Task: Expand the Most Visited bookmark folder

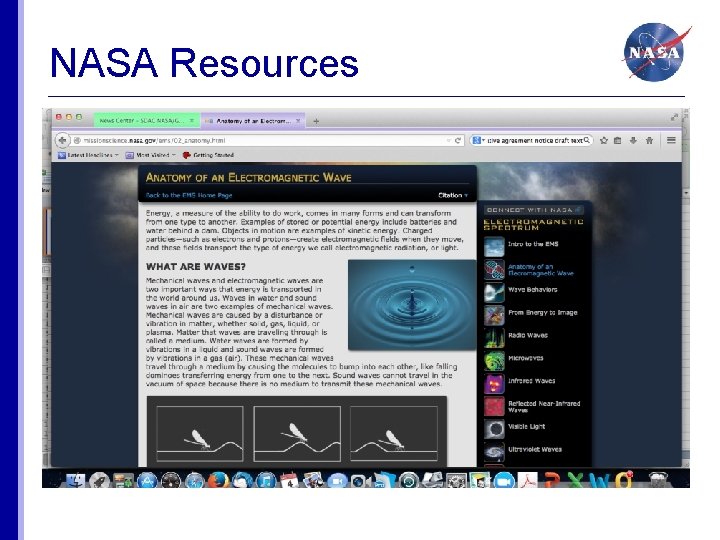Action: 151,155
